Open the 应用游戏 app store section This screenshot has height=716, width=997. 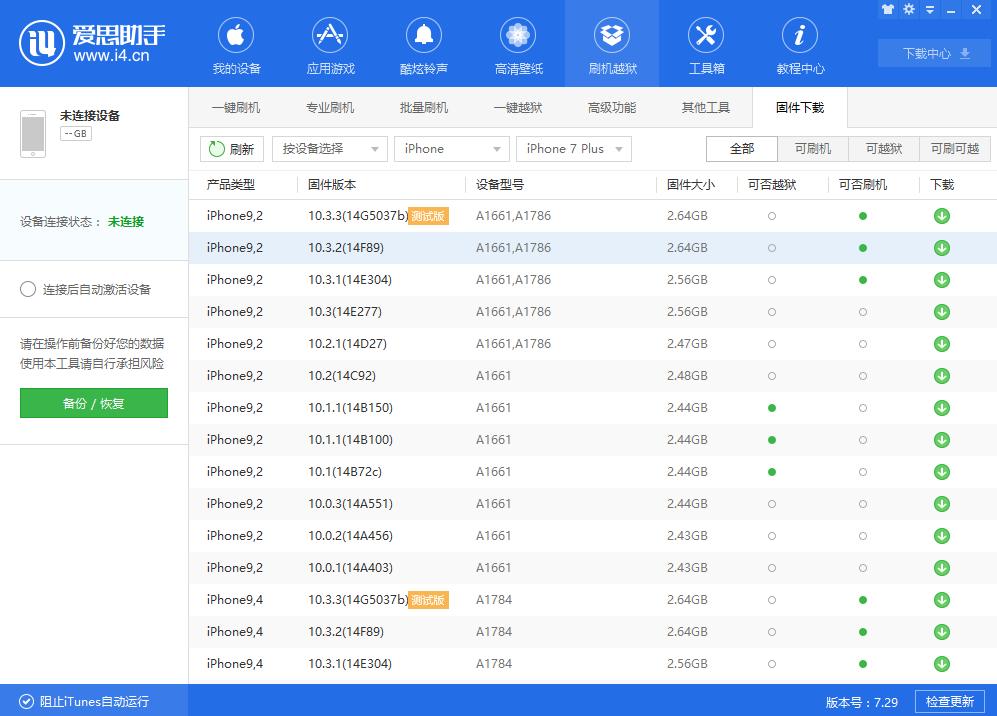click(x=329, y=44)
